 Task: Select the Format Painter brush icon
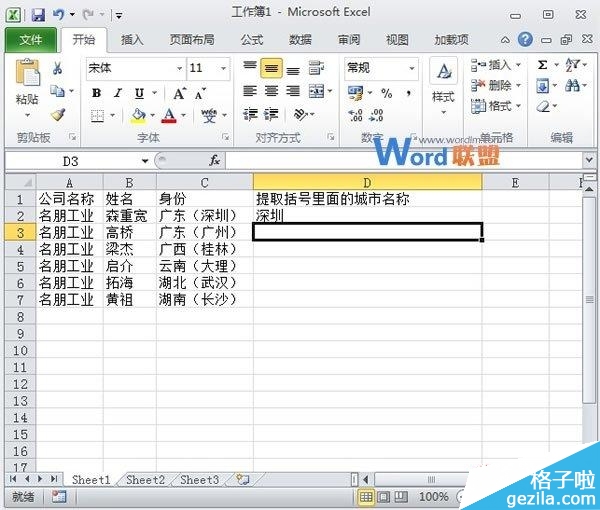(58, 115)
